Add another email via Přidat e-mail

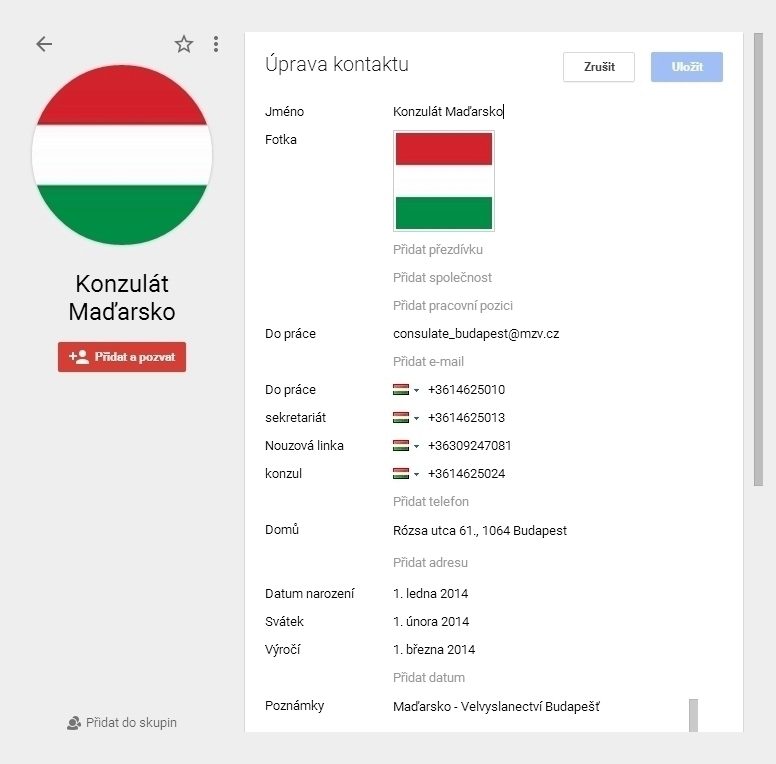[428, 362]
